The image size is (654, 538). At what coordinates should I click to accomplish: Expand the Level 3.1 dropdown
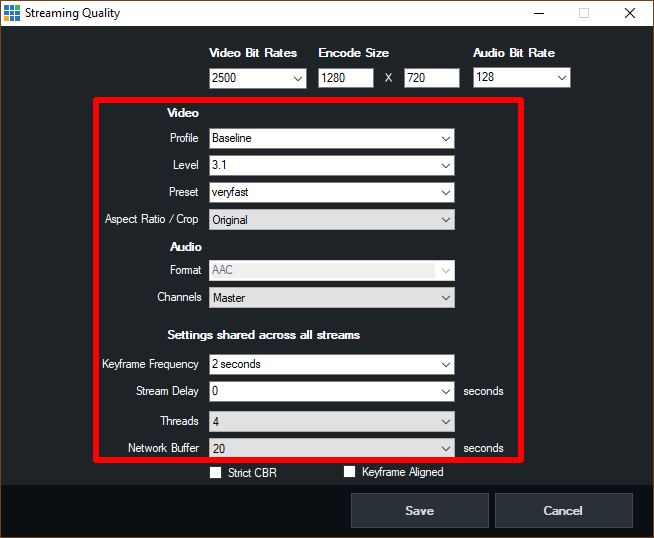[x=331, y=165]
